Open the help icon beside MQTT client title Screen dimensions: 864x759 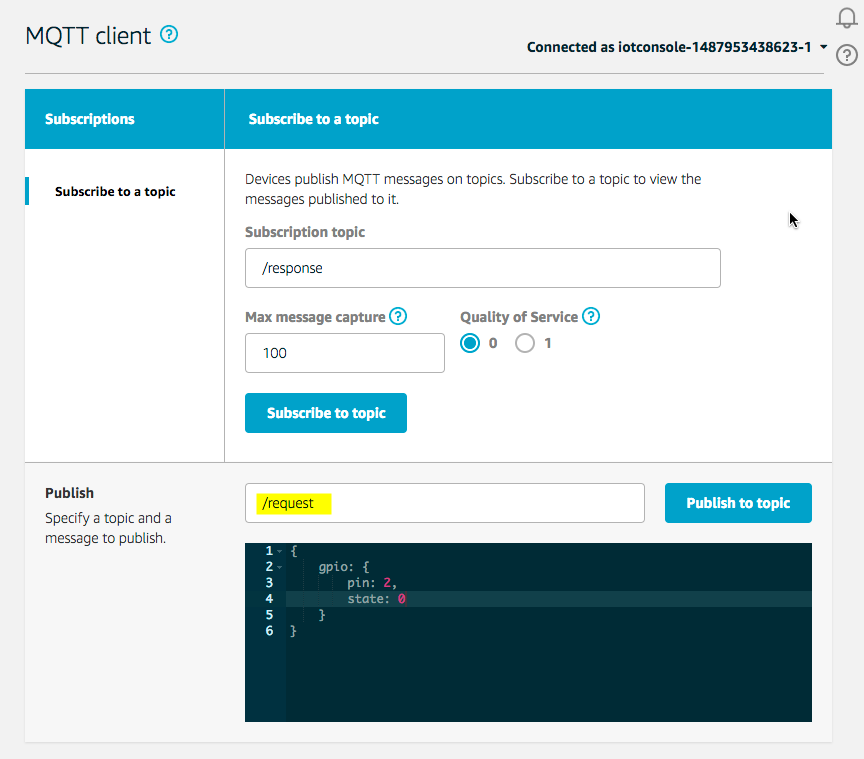169,35
